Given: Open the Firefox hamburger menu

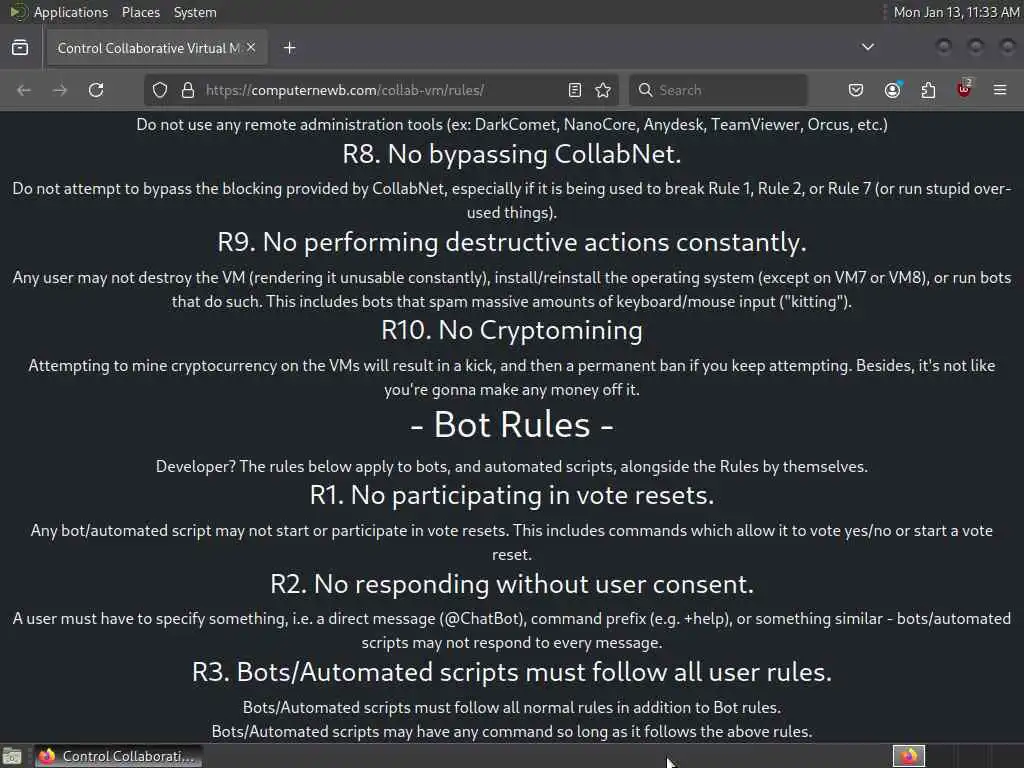Looking at the screenshot, I should (x=1000, y=89).
